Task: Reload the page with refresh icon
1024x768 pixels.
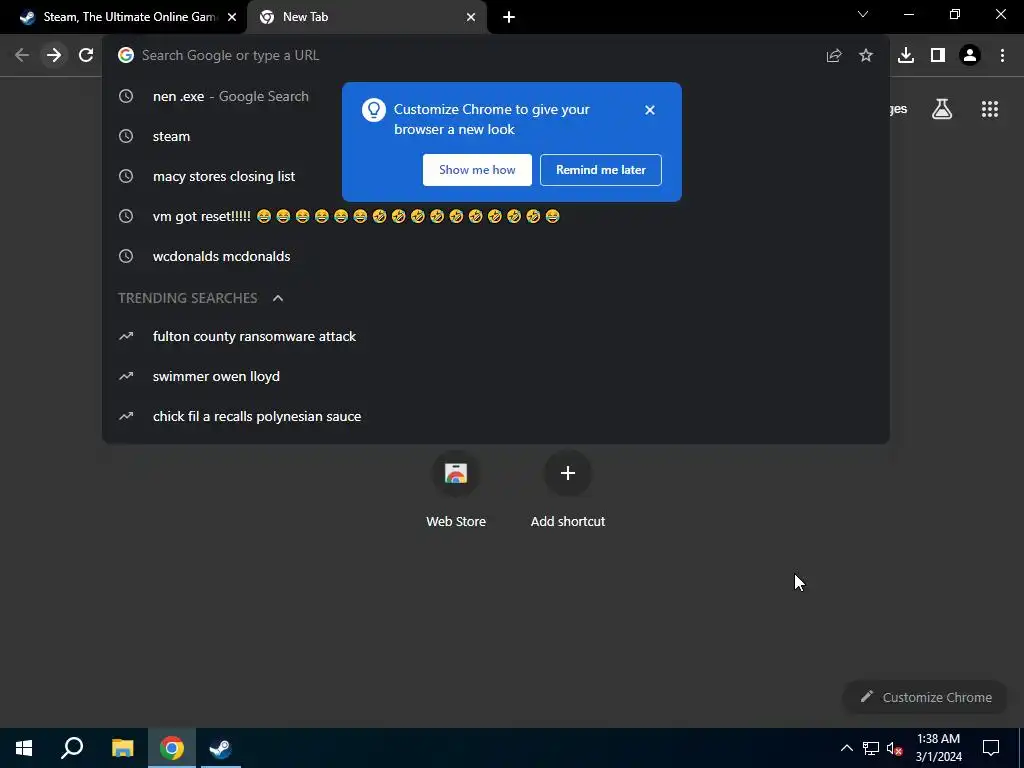Action: coord(86,56)
